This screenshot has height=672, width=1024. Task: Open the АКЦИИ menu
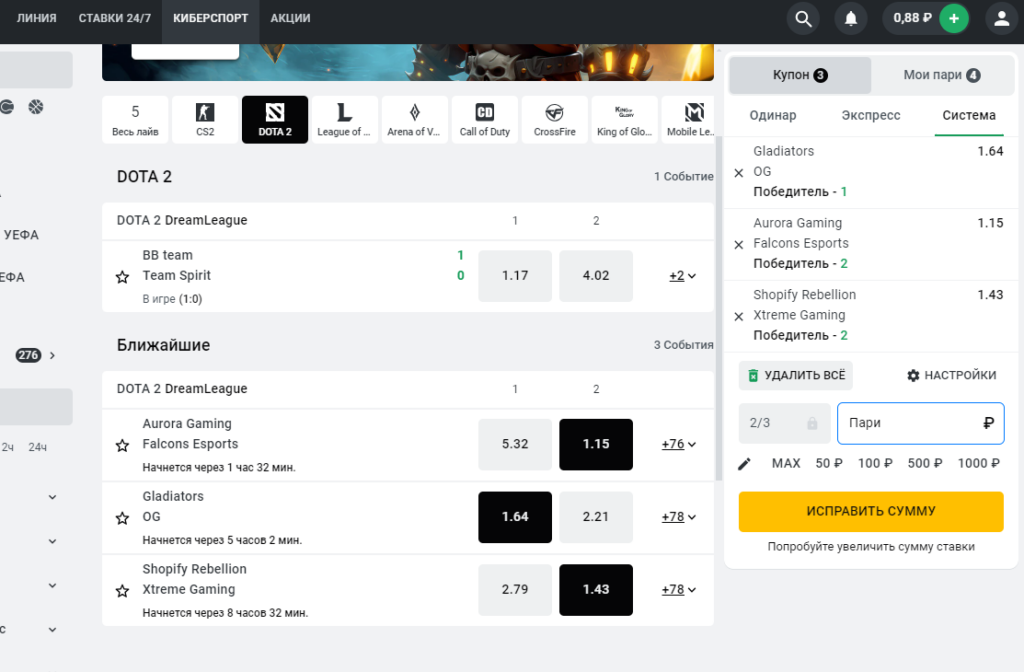coord(291,18)
